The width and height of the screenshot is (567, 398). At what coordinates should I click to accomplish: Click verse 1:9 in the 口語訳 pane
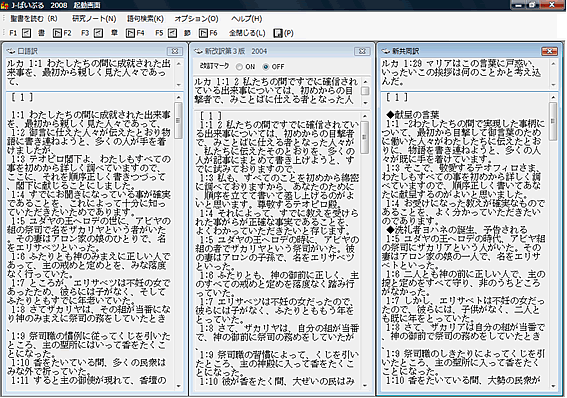(89, 345)
